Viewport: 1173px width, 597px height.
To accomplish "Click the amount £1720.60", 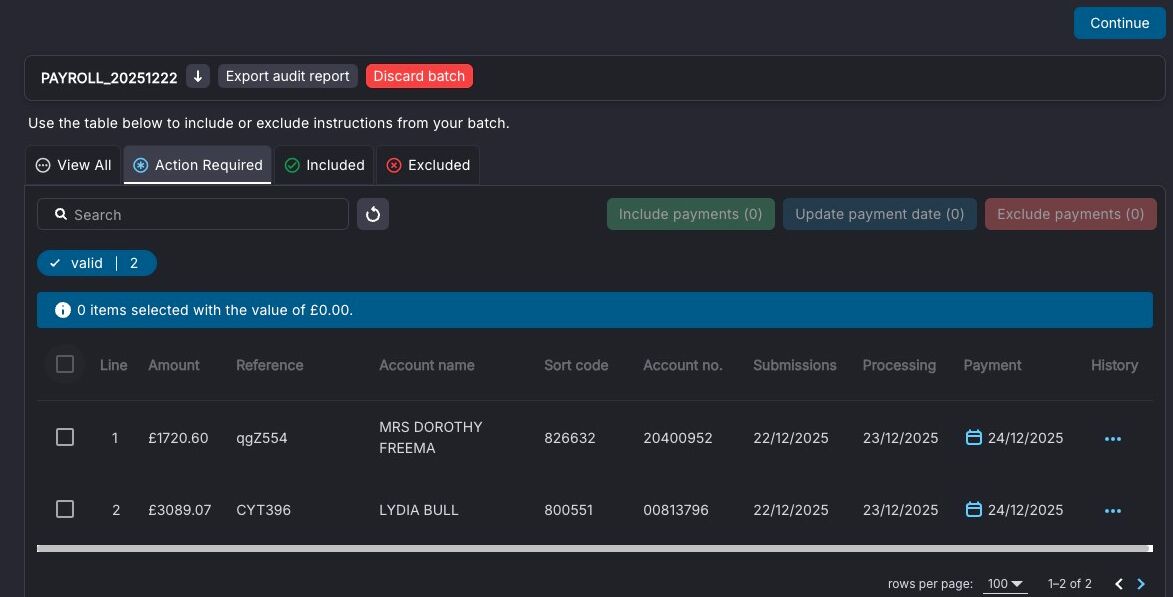I will coord(178,438).
